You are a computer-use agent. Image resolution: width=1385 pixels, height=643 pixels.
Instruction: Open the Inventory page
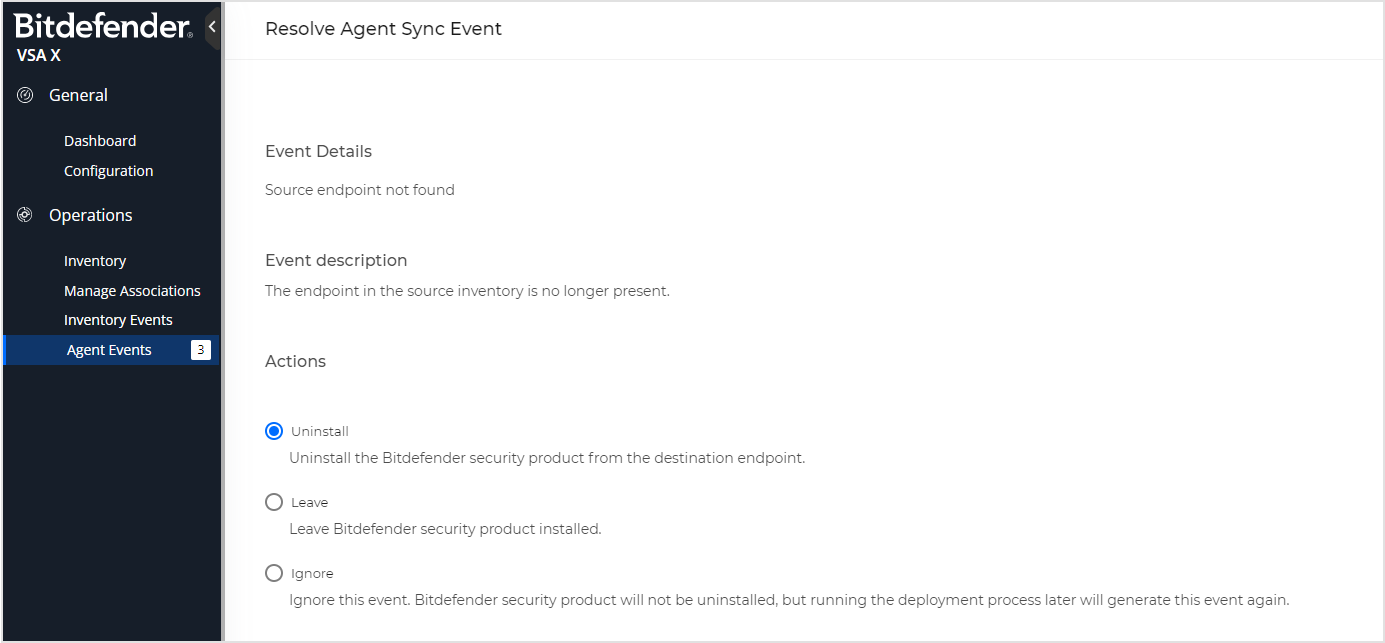pyautogui.click(x=94, y=260)
